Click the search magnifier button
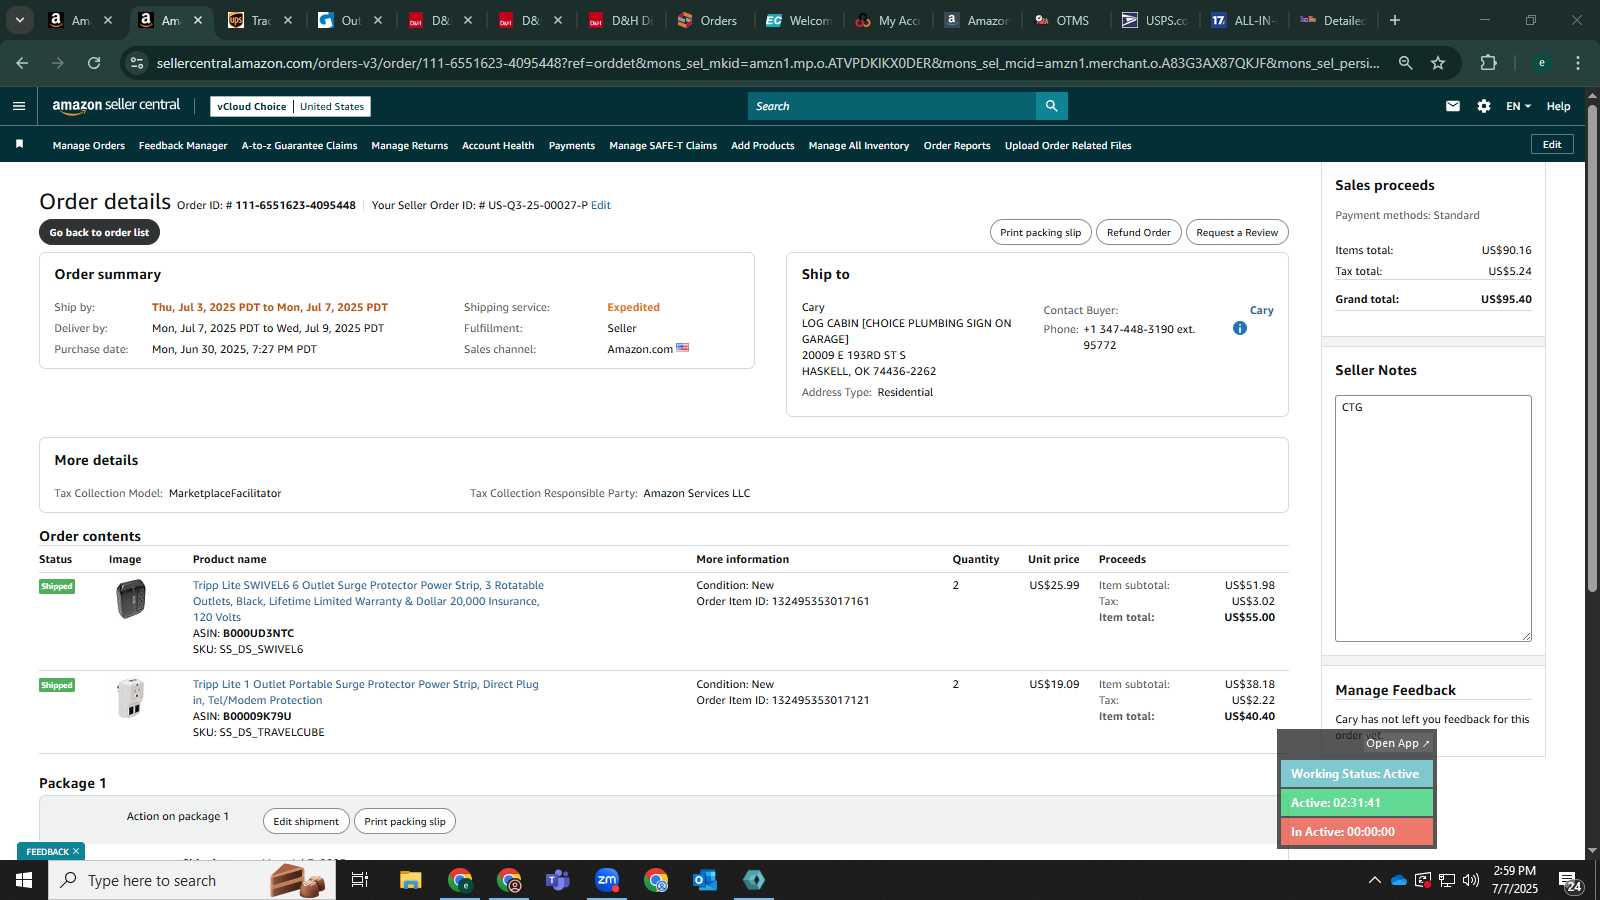 (x=1051, y=106)
